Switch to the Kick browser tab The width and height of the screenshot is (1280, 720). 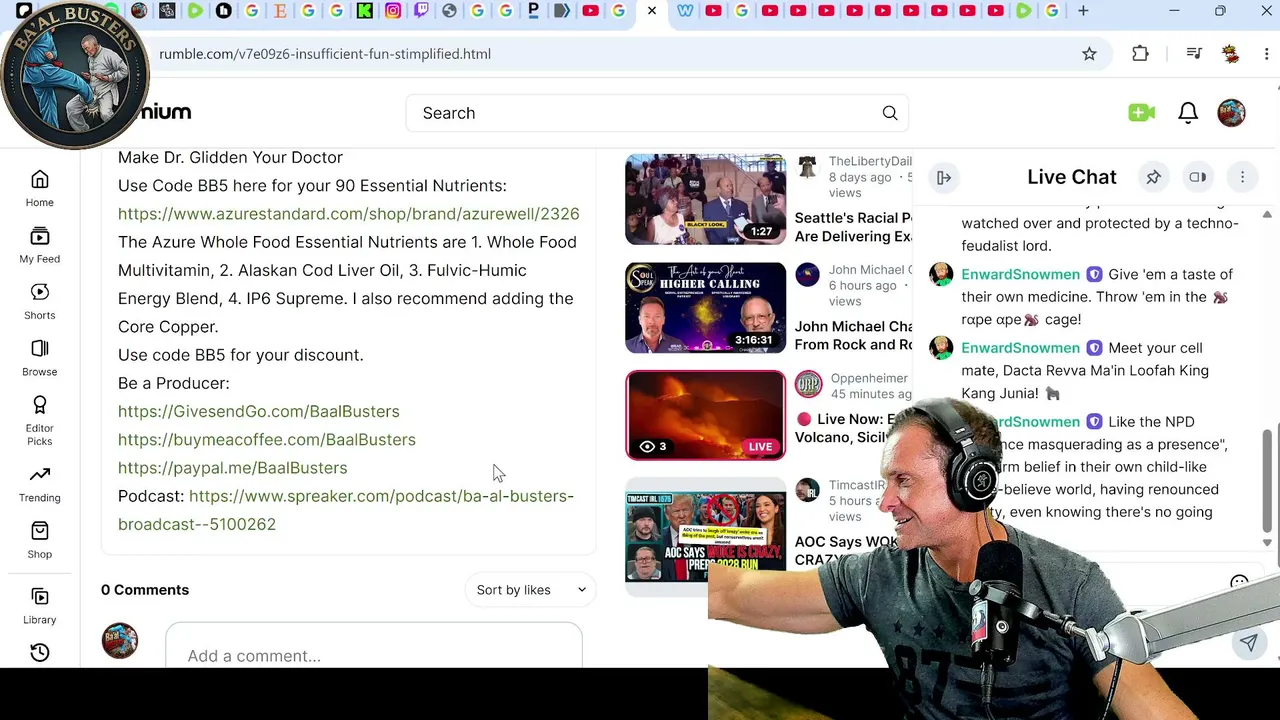click(365, 11)
